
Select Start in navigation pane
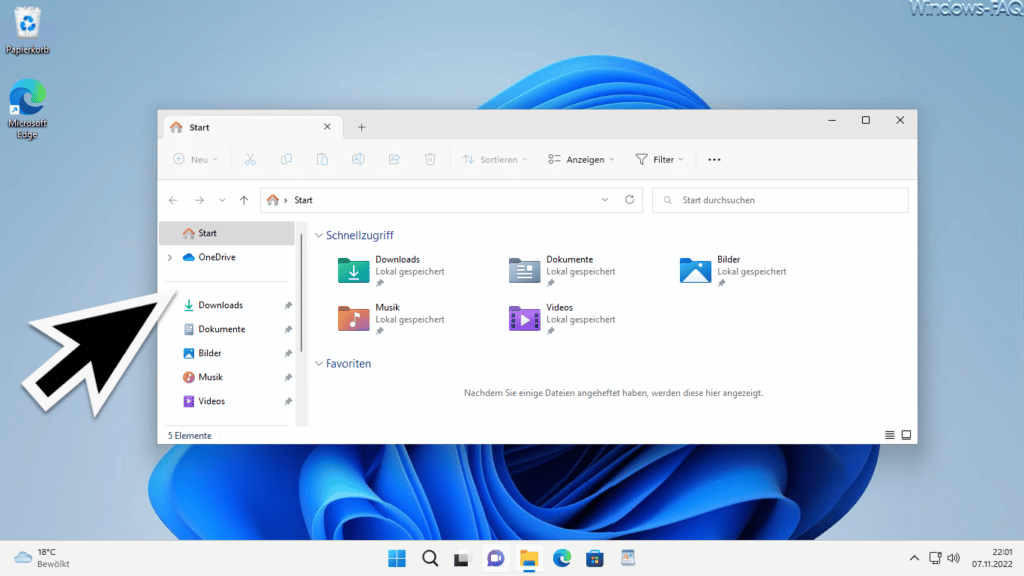(227, 233)
